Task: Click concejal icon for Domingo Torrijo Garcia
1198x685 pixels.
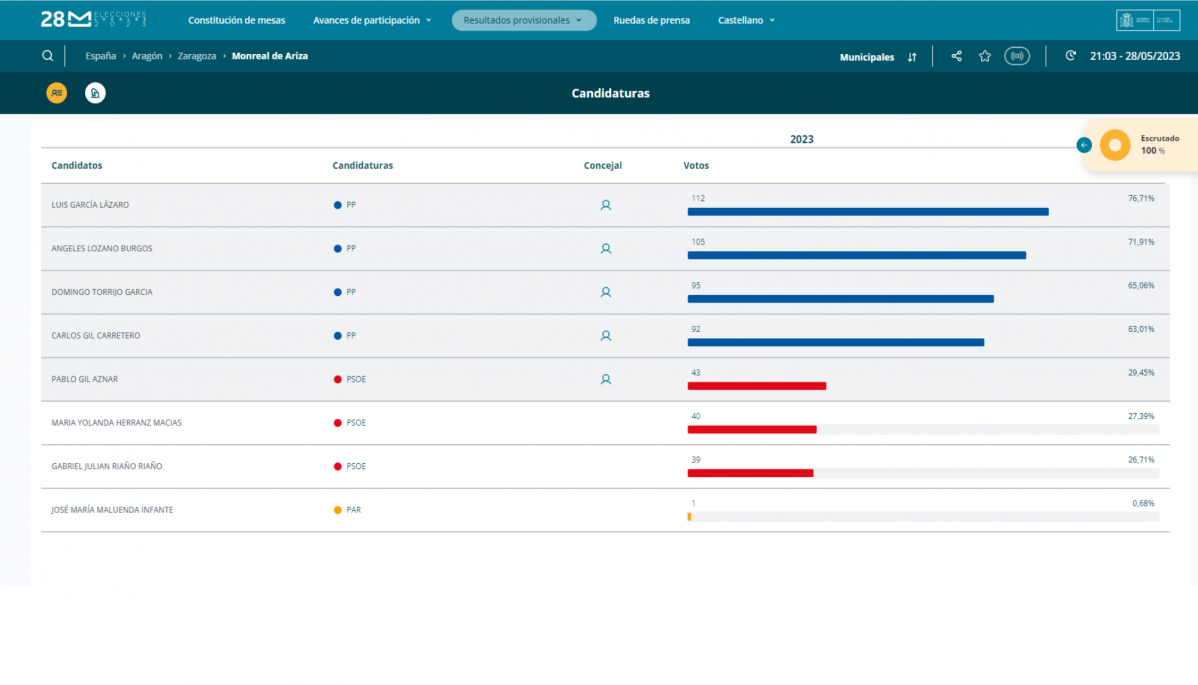Action: (605, 292)
